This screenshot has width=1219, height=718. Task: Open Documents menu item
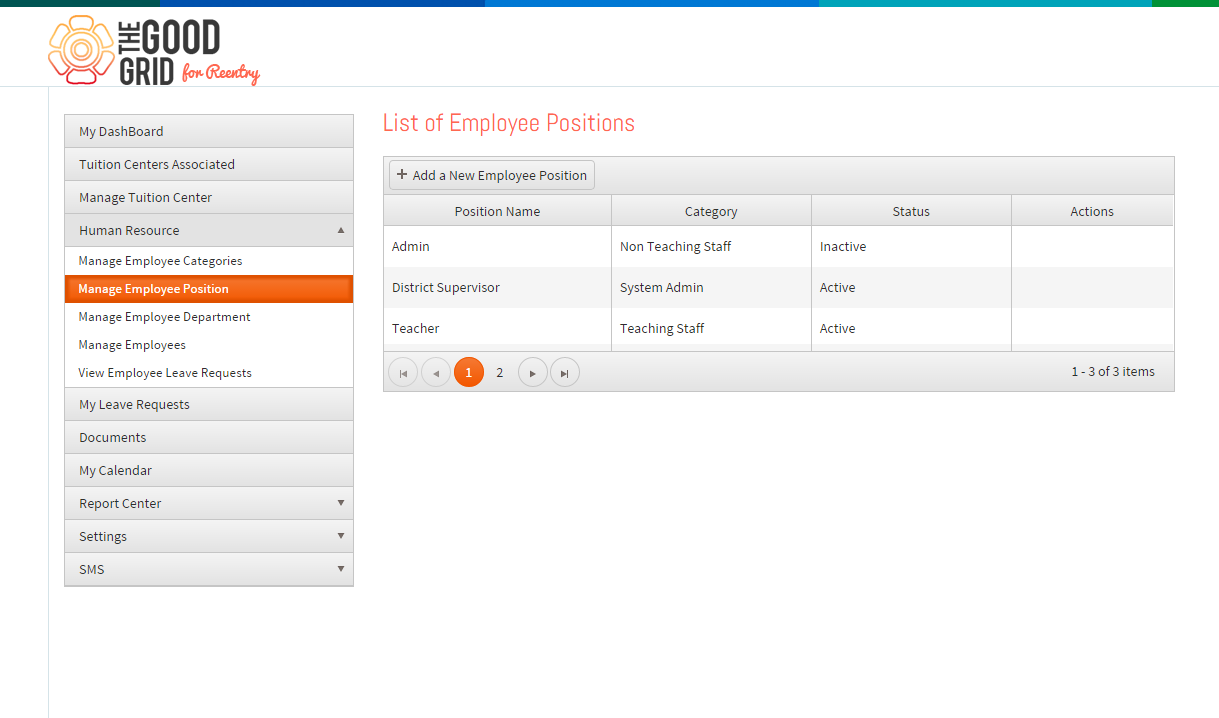[209, 437]
